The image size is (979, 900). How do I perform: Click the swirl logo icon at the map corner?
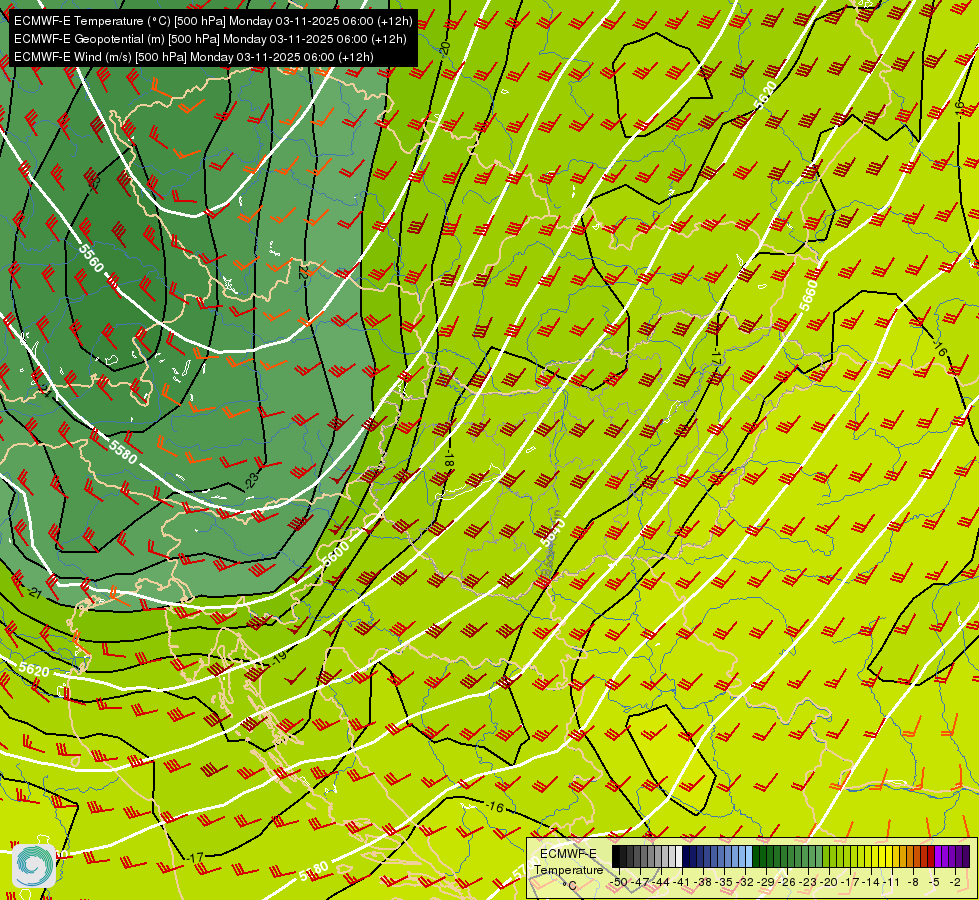pos(34,864)
